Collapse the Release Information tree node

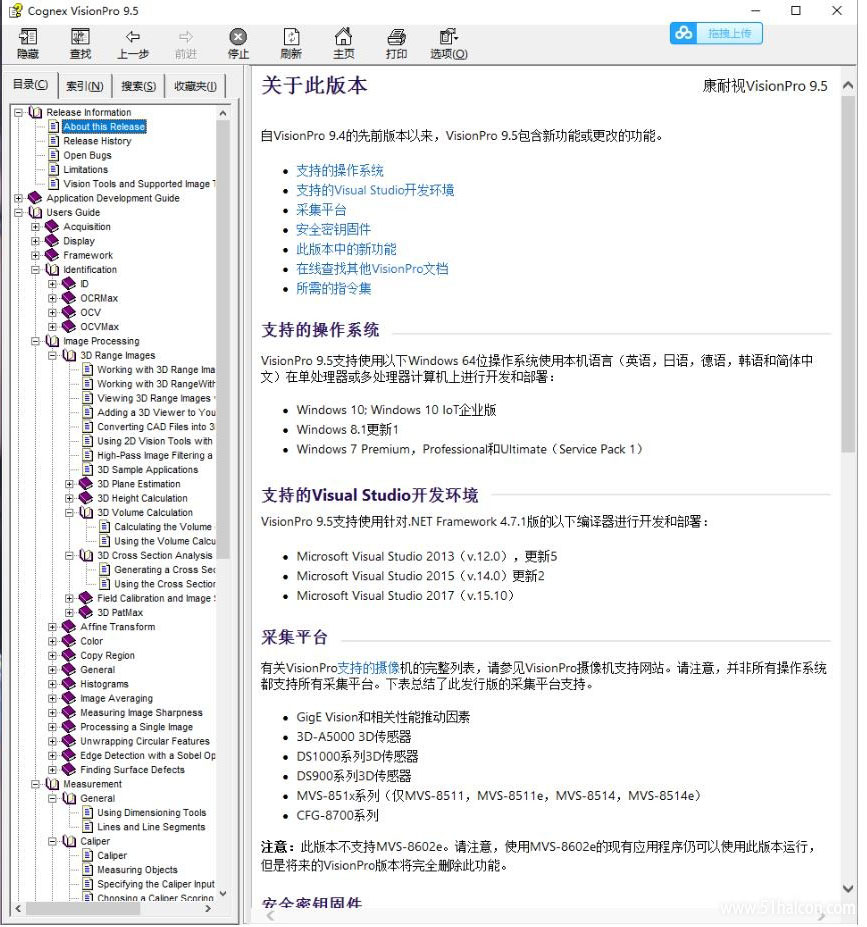point(18,112)
